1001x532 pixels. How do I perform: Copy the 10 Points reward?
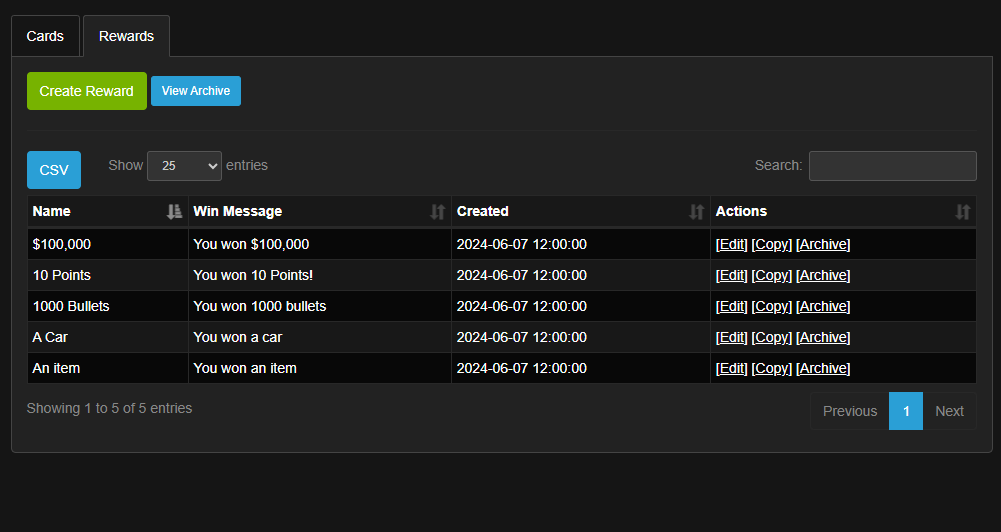[x=771, y=275]
